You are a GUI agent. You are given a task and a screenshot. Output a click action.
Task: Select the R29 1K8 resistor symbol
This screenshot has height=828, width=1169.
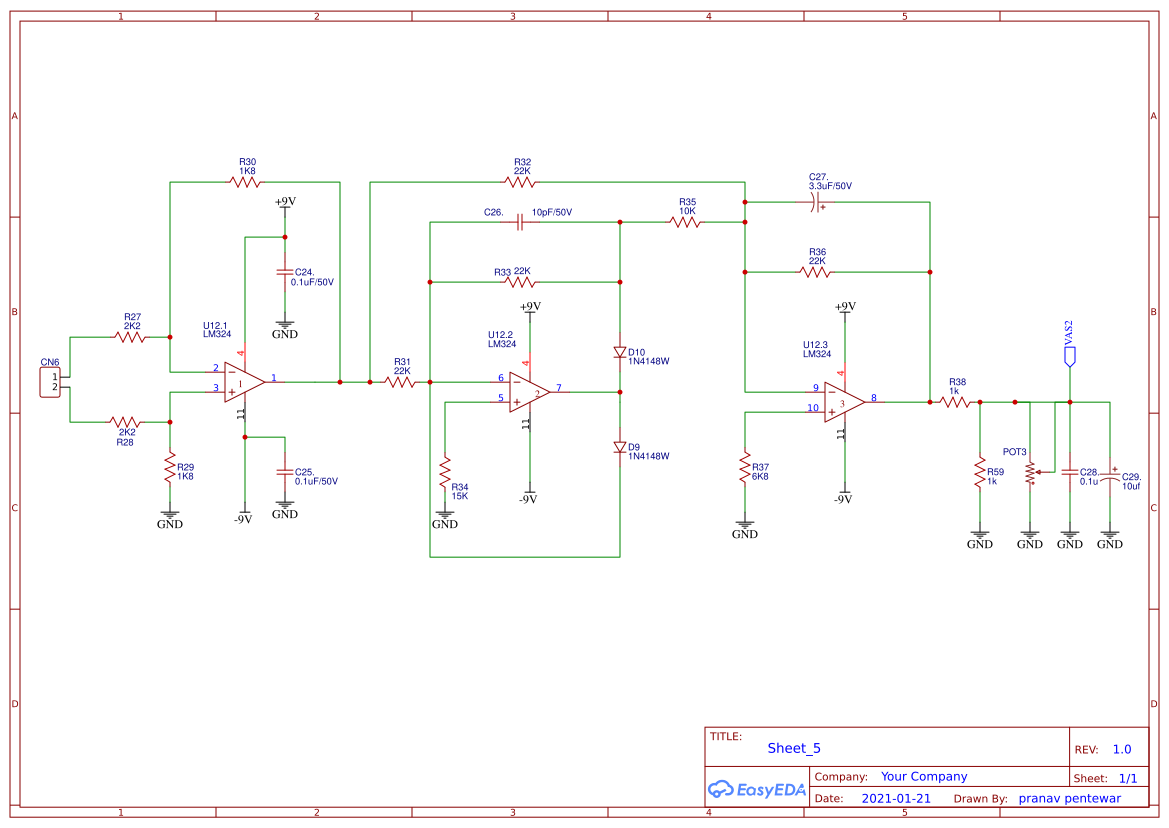coord(170,467)
